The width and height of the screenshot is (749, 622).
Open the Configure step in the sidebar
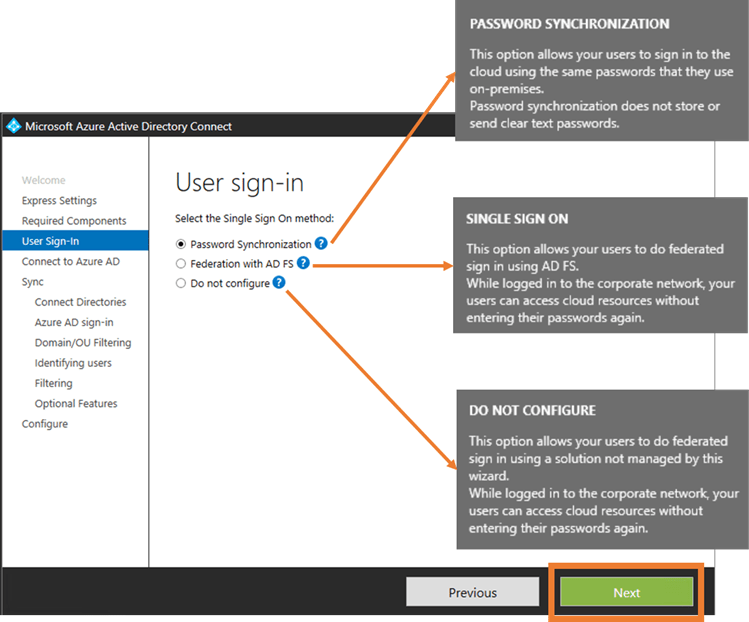coord(45,424)
